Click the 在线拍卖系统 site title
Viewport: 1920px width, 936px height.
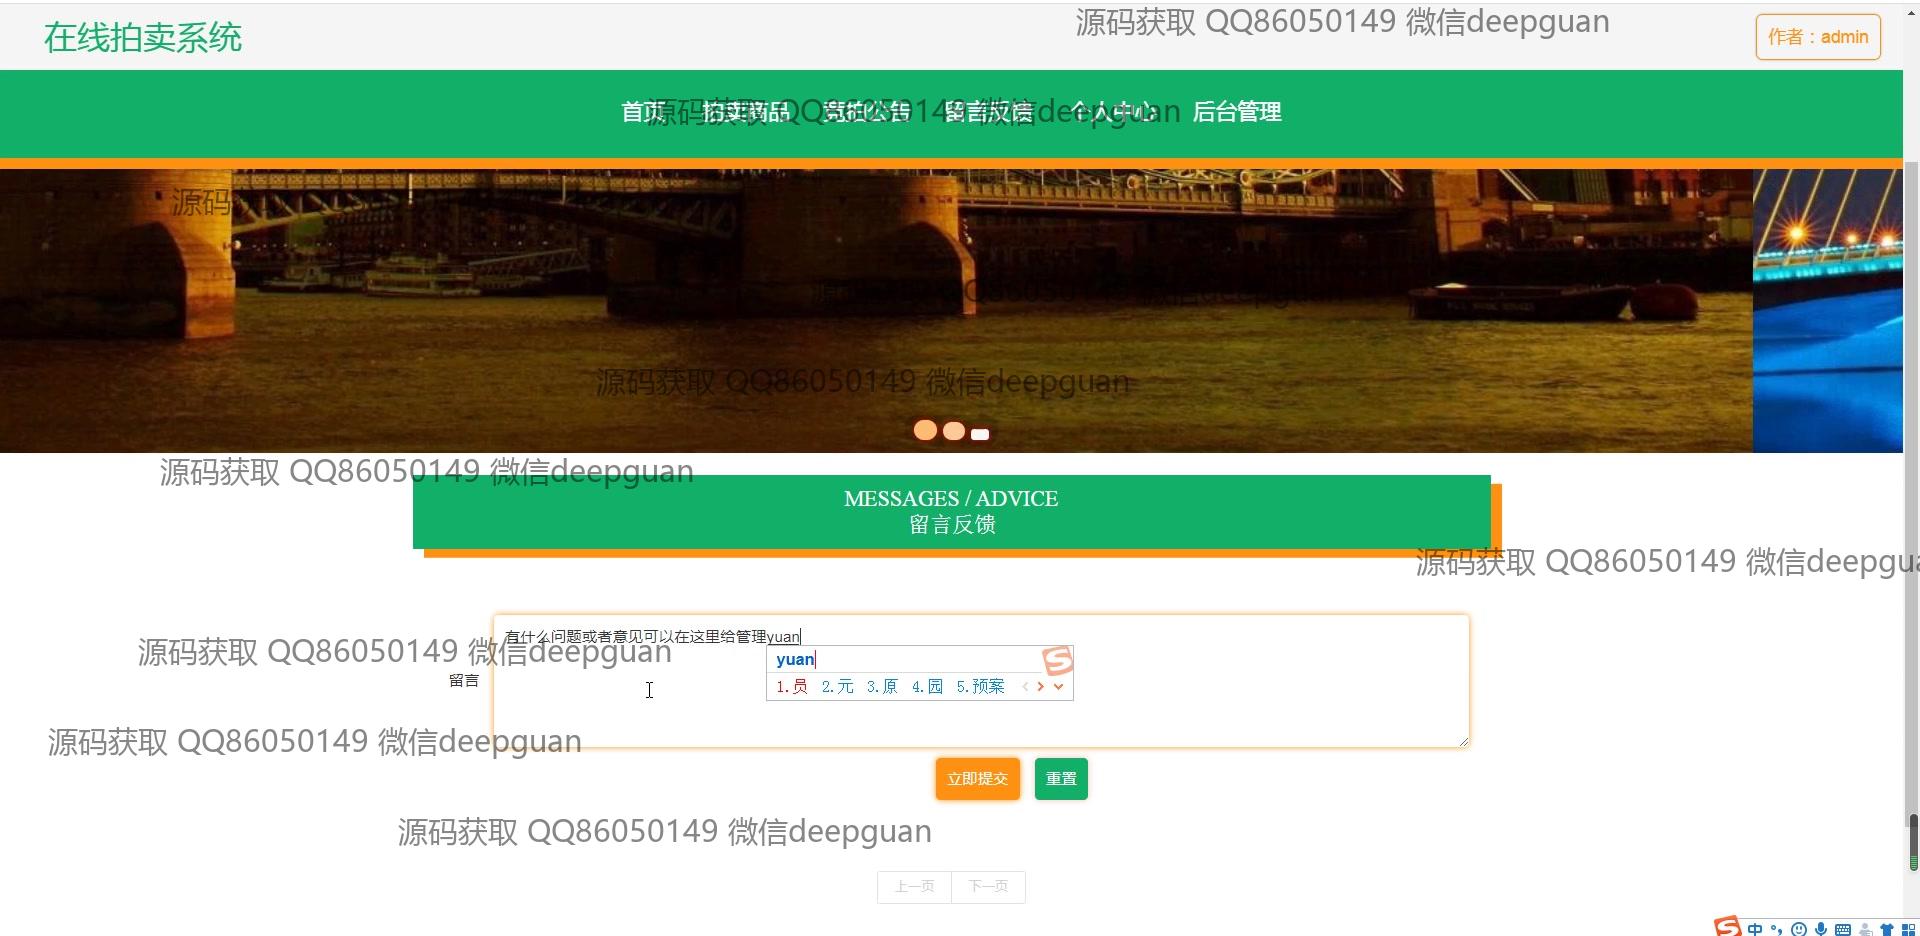coord(143,38)
